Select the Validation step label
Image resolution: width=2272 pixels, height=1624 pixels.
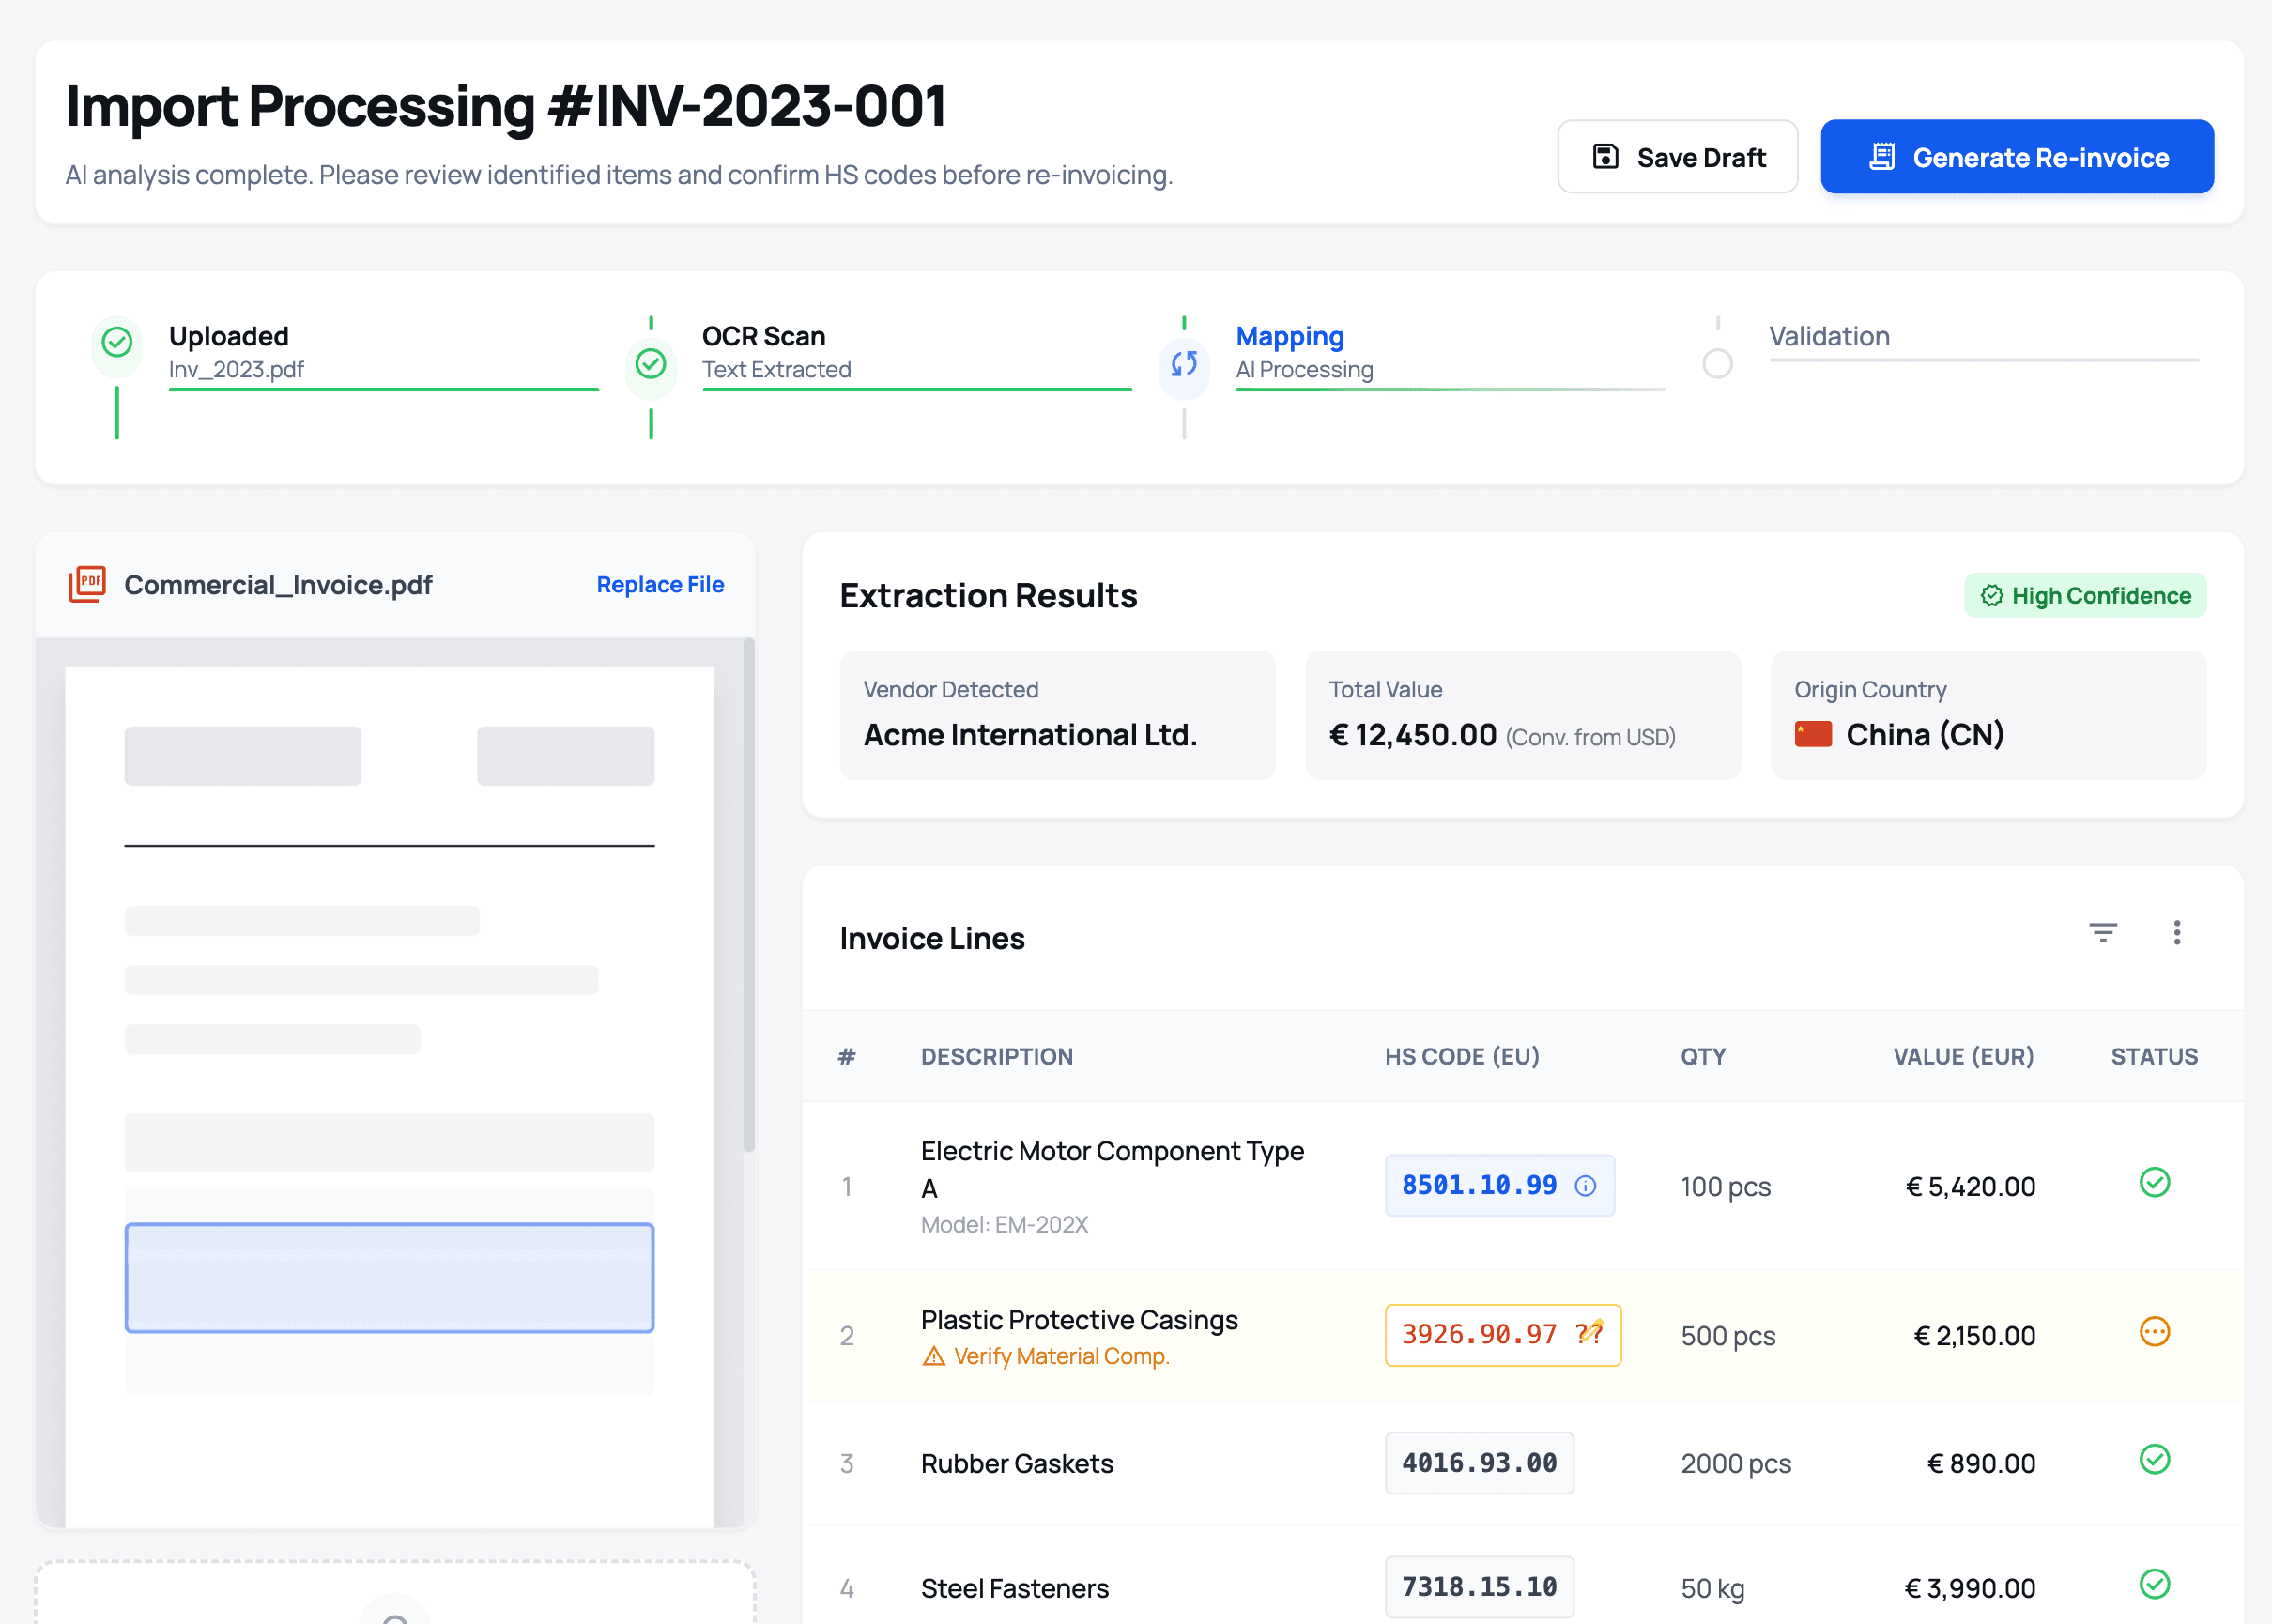pos(1829,337)
